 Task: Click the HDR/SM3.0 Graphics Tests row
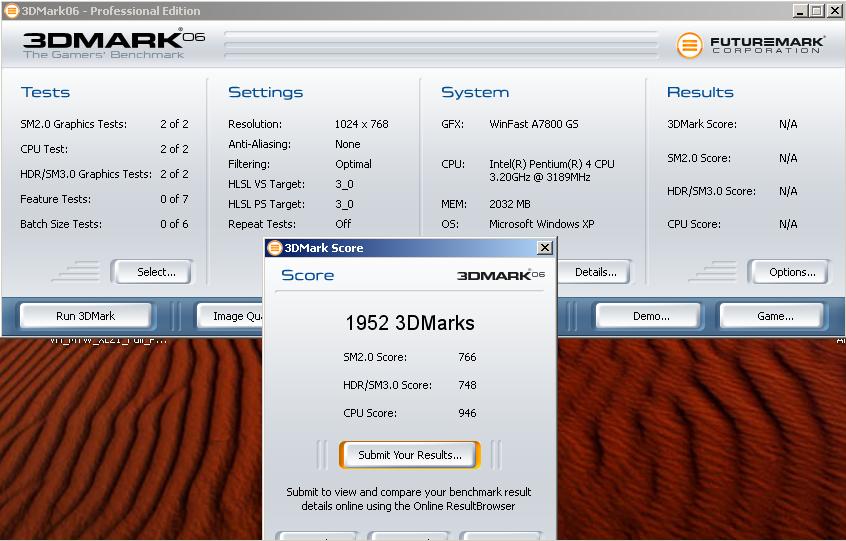[x=104, y=174]
